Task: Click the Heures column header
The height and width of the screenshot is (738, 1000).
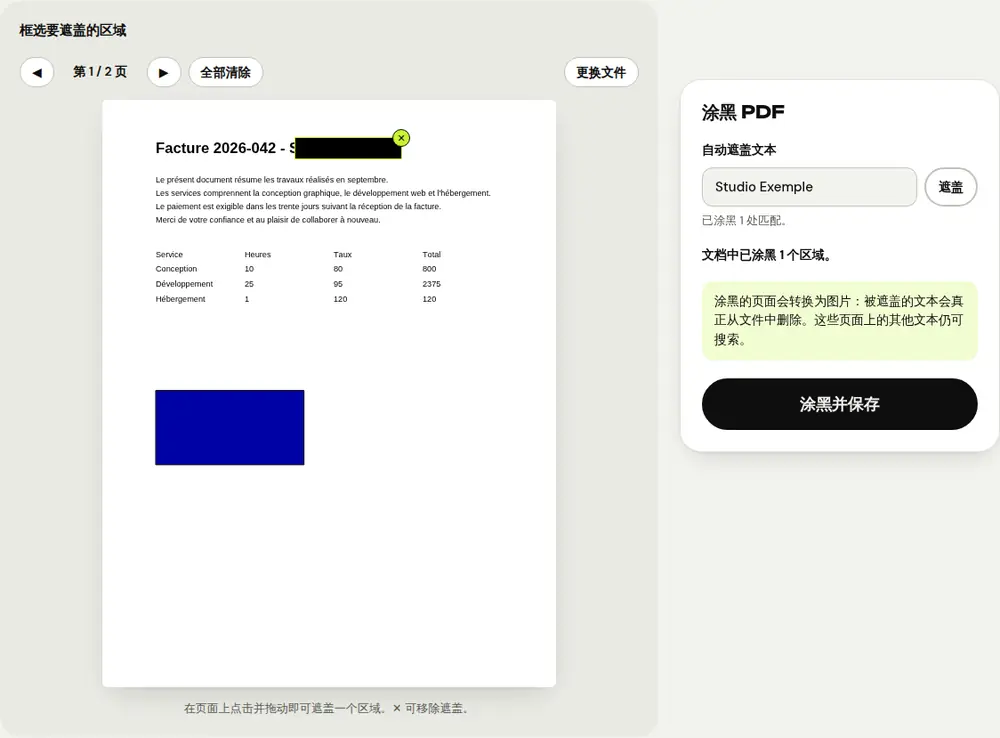Action: coord(258,254)
